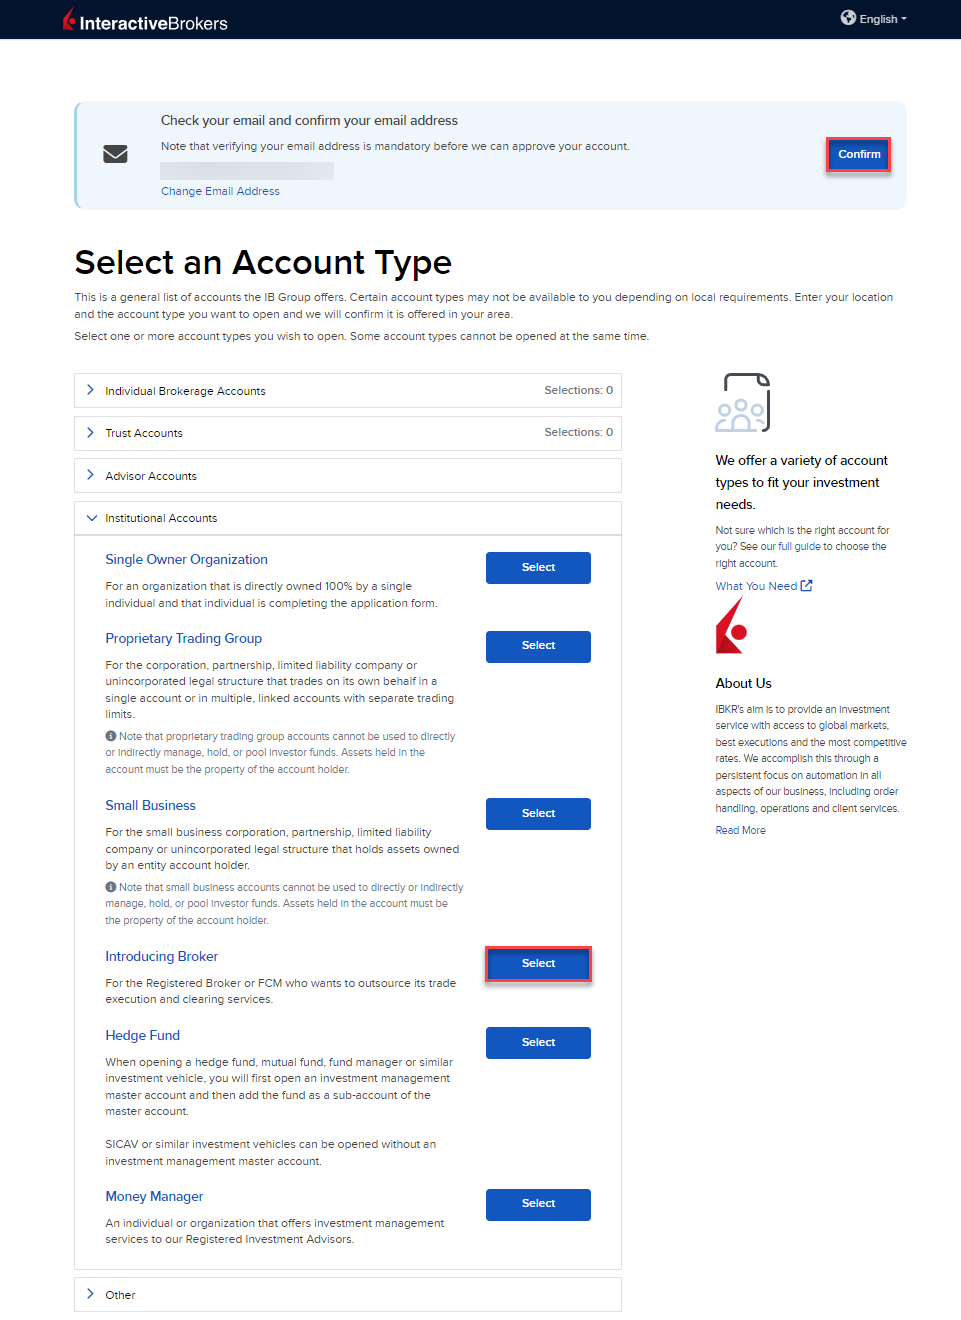Image resolution: width=961 pixels, height=1320 pixels.
Task: Choose Select for Introducing Broker
Action: click(x=538, y=964)
